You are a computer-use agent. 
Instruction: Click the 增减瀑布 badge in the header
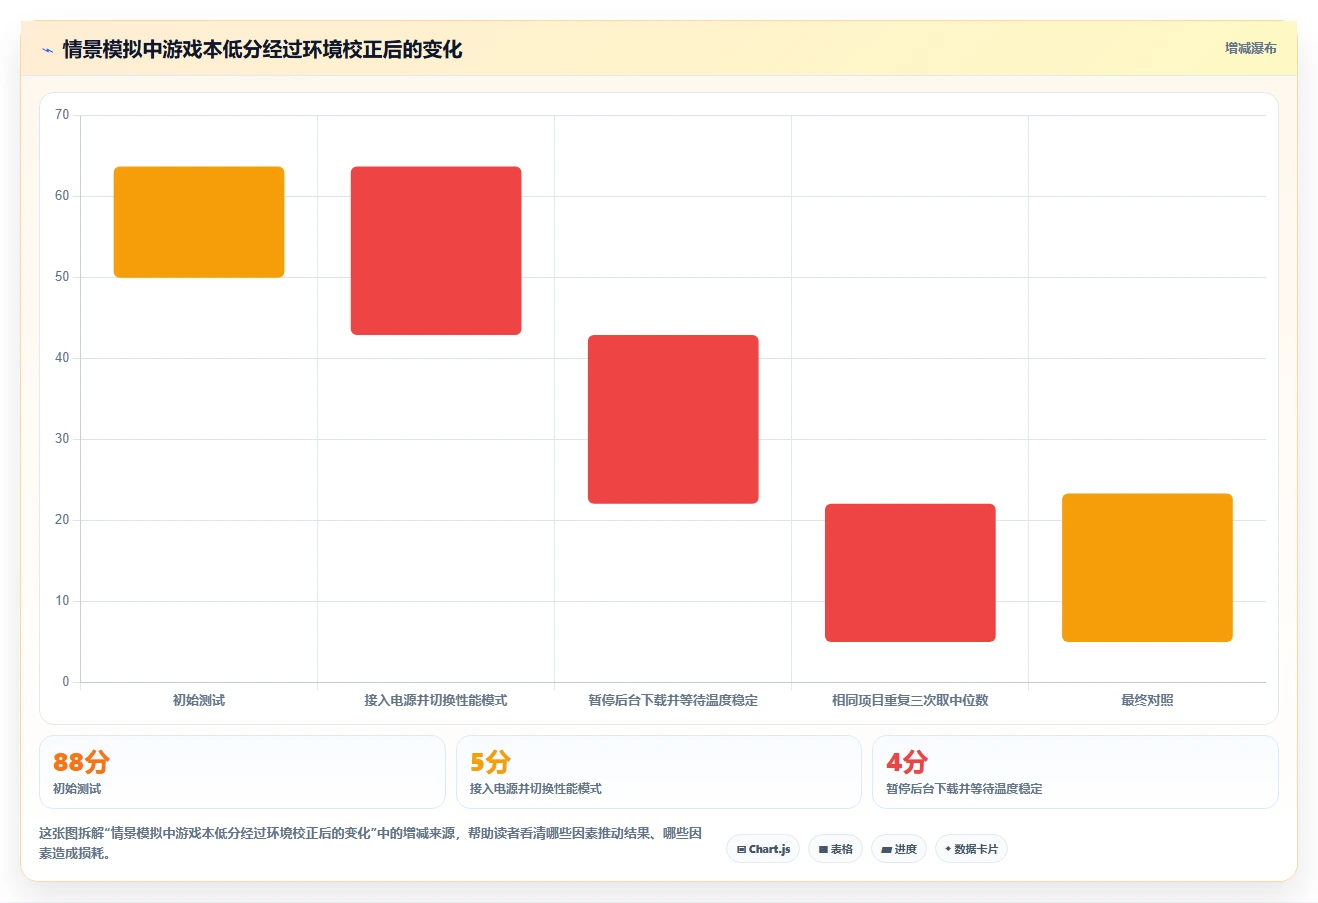click(1251, 48)
